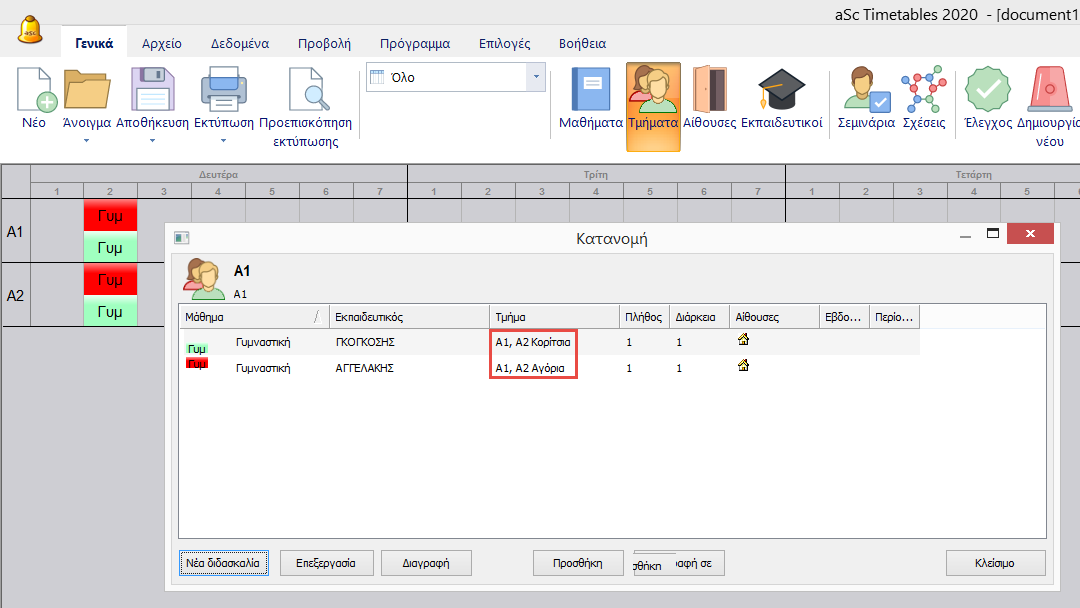Open the Αίθουσες classrooms door icon
Viewport: 1080px width, 608px height.
tap(709, 92)
